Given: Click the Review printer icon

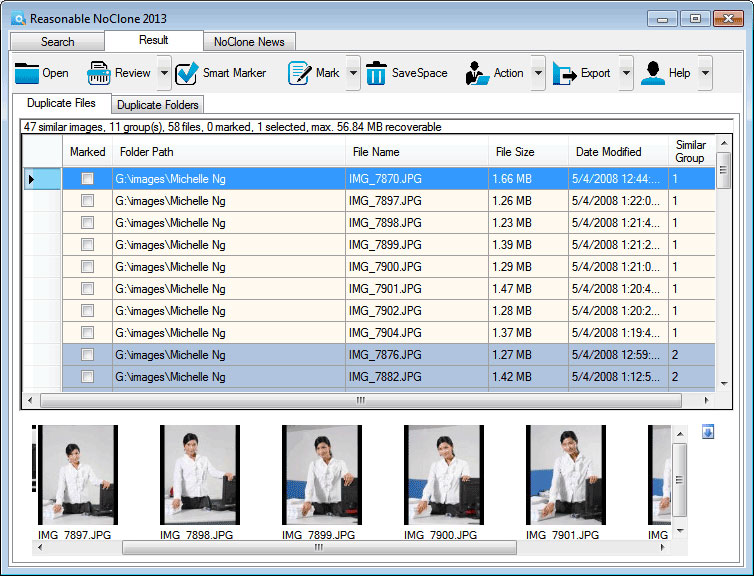Looking at the screenshot, I should click(98, 73).
